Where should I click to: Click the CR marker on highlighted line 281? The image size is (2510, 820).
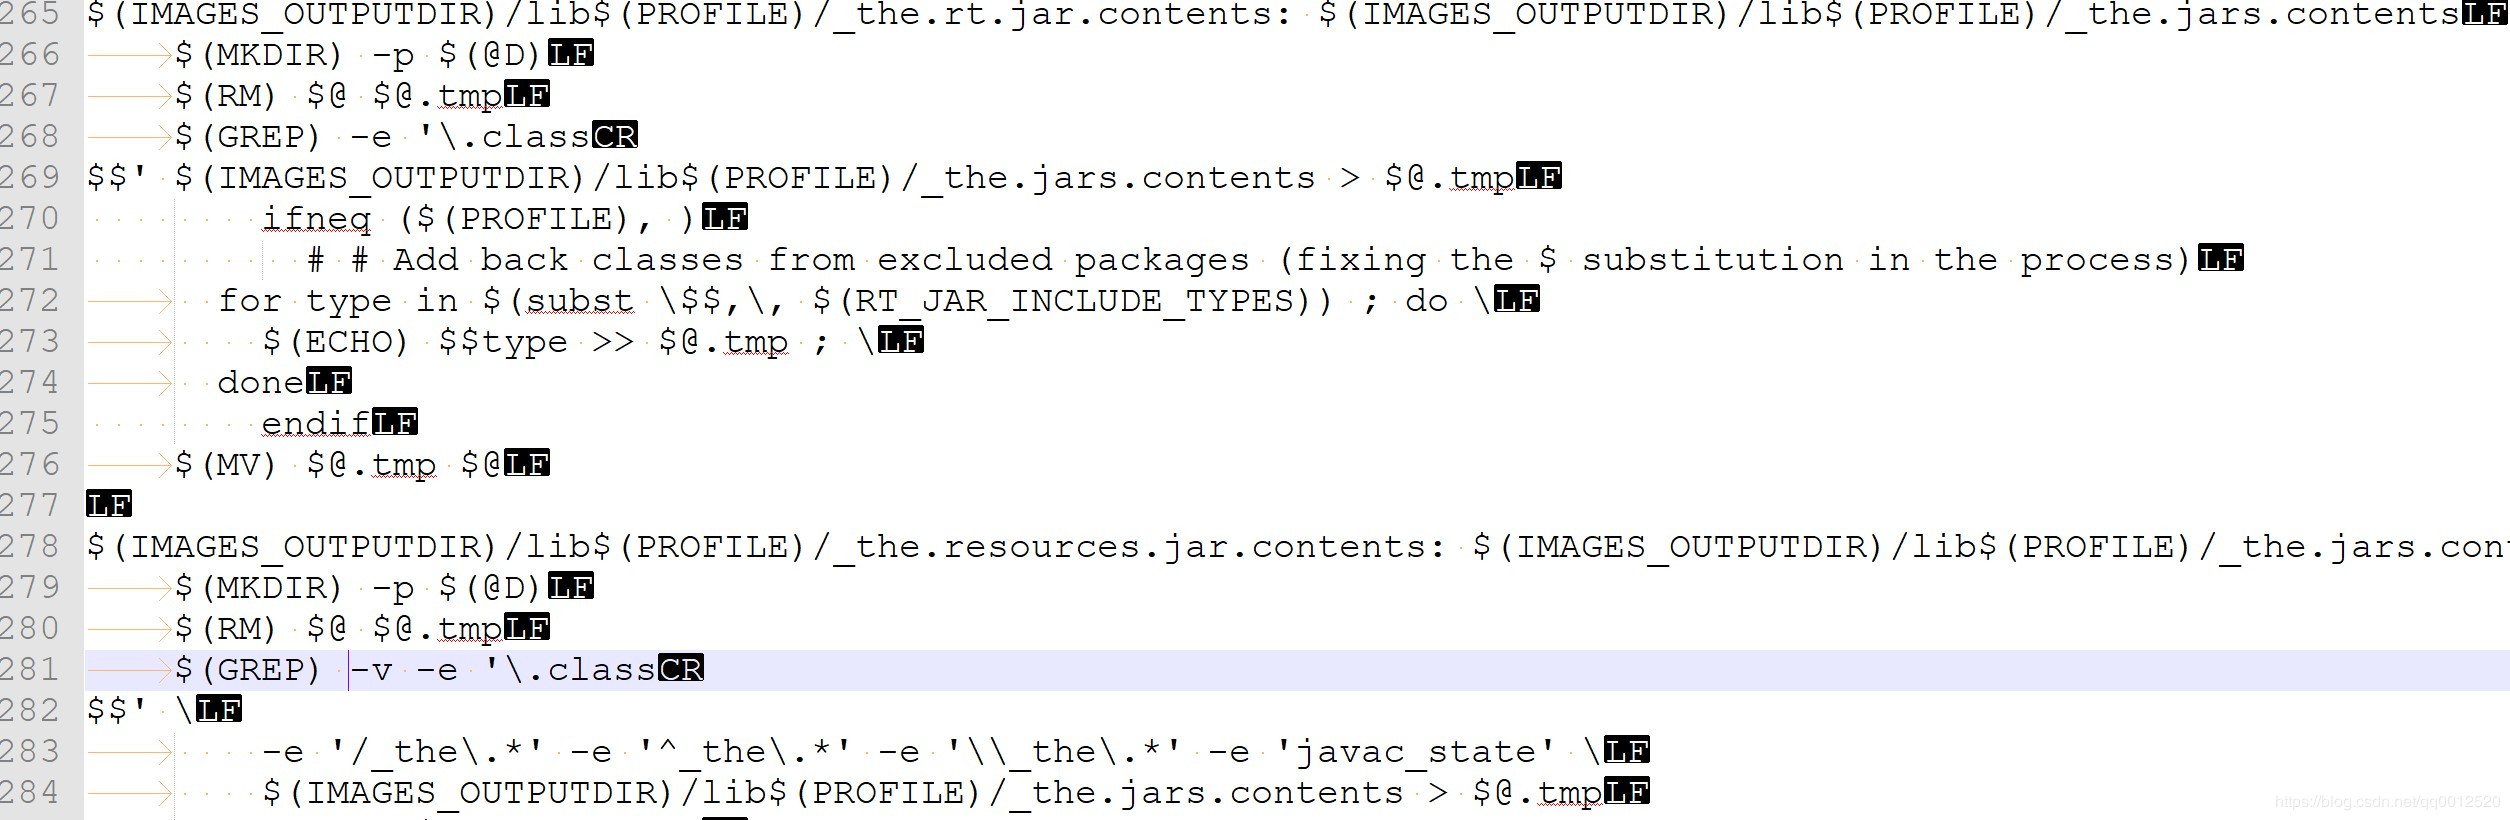(681, 668)
